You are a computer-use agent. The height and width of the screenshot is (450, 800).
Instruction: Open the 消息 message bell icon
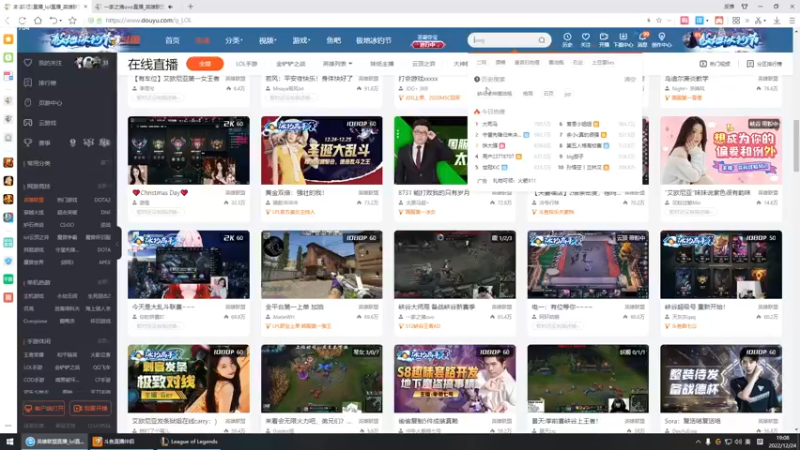click(642, 40)
